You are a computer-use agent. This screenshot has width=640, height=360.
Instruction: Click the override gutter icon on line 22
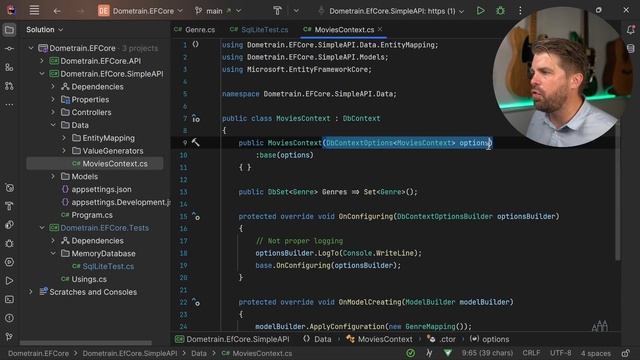196,302
